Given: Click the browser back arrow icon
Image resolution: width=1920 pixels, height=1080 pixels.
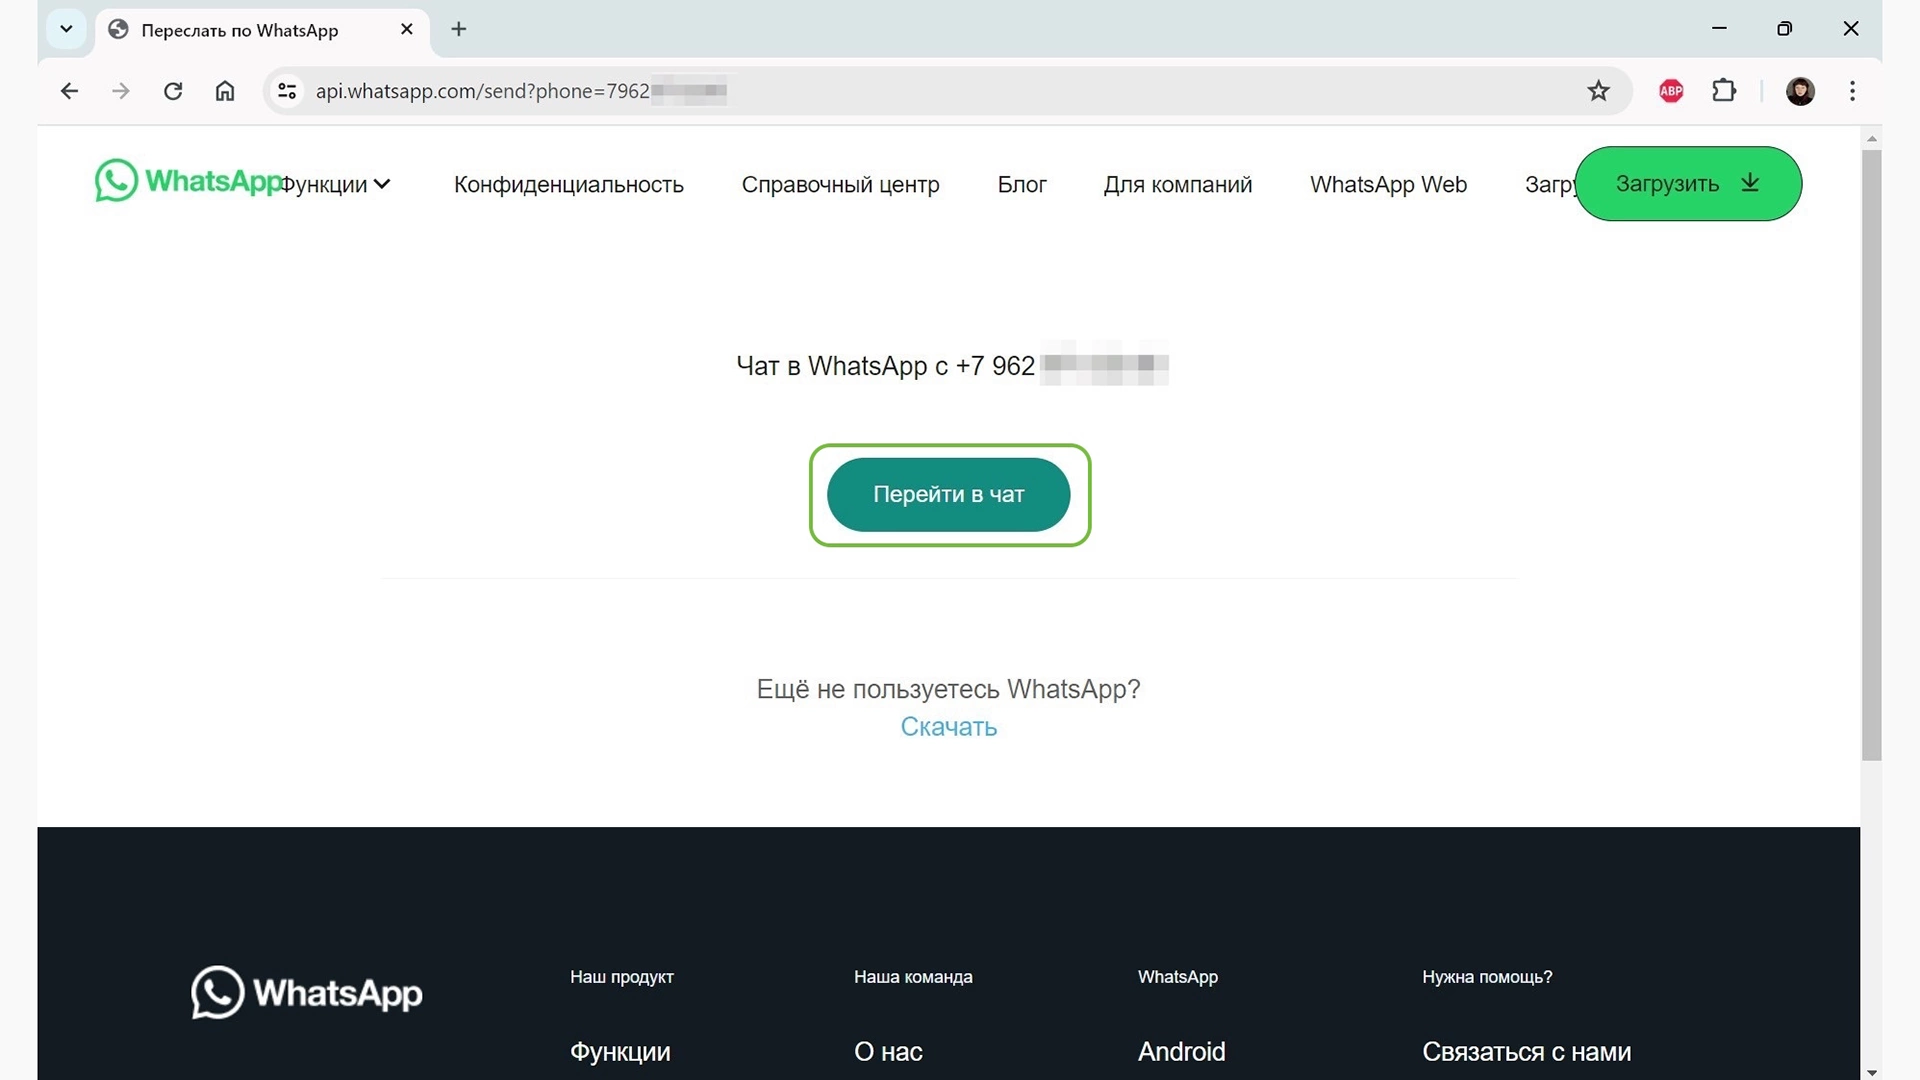Looking at the screenshot, I should (69, 91).
